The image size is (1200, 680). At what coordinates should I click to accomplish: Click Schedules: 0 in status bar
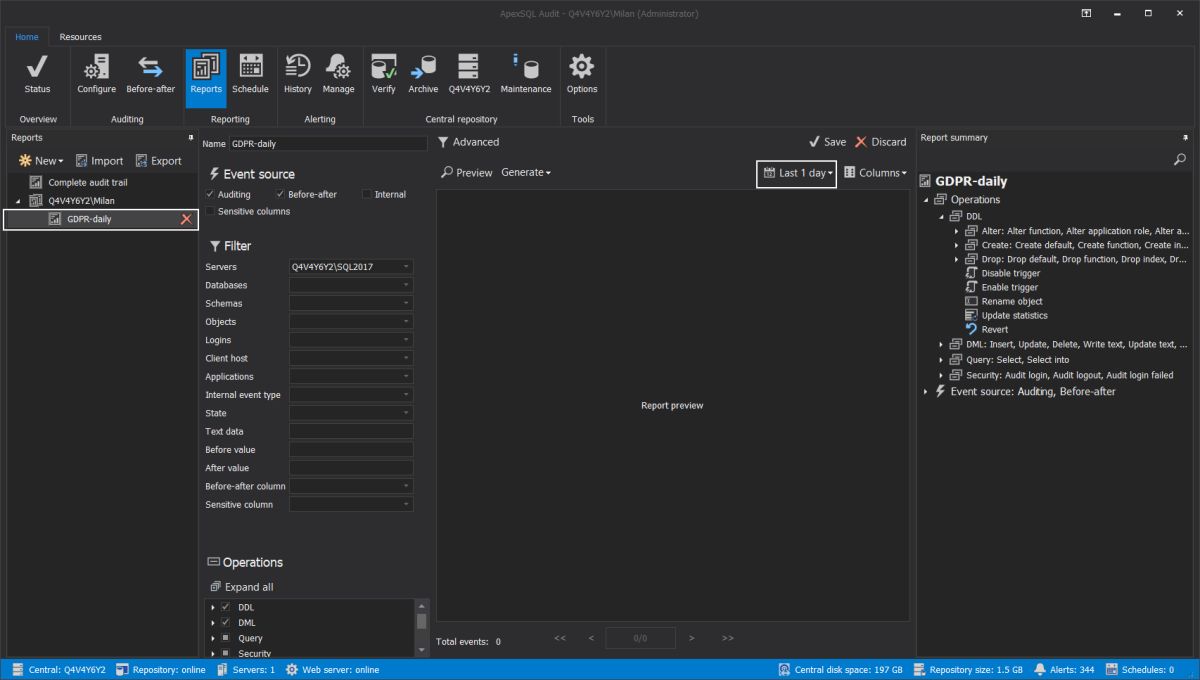coord(1139,670)
